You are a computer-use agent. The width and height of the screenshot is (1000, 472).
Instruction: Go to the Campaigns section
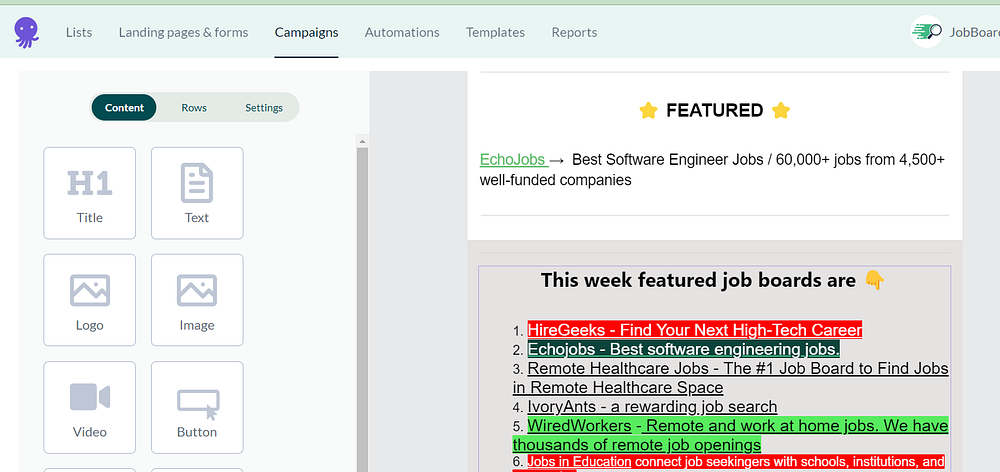coord(307,32)
